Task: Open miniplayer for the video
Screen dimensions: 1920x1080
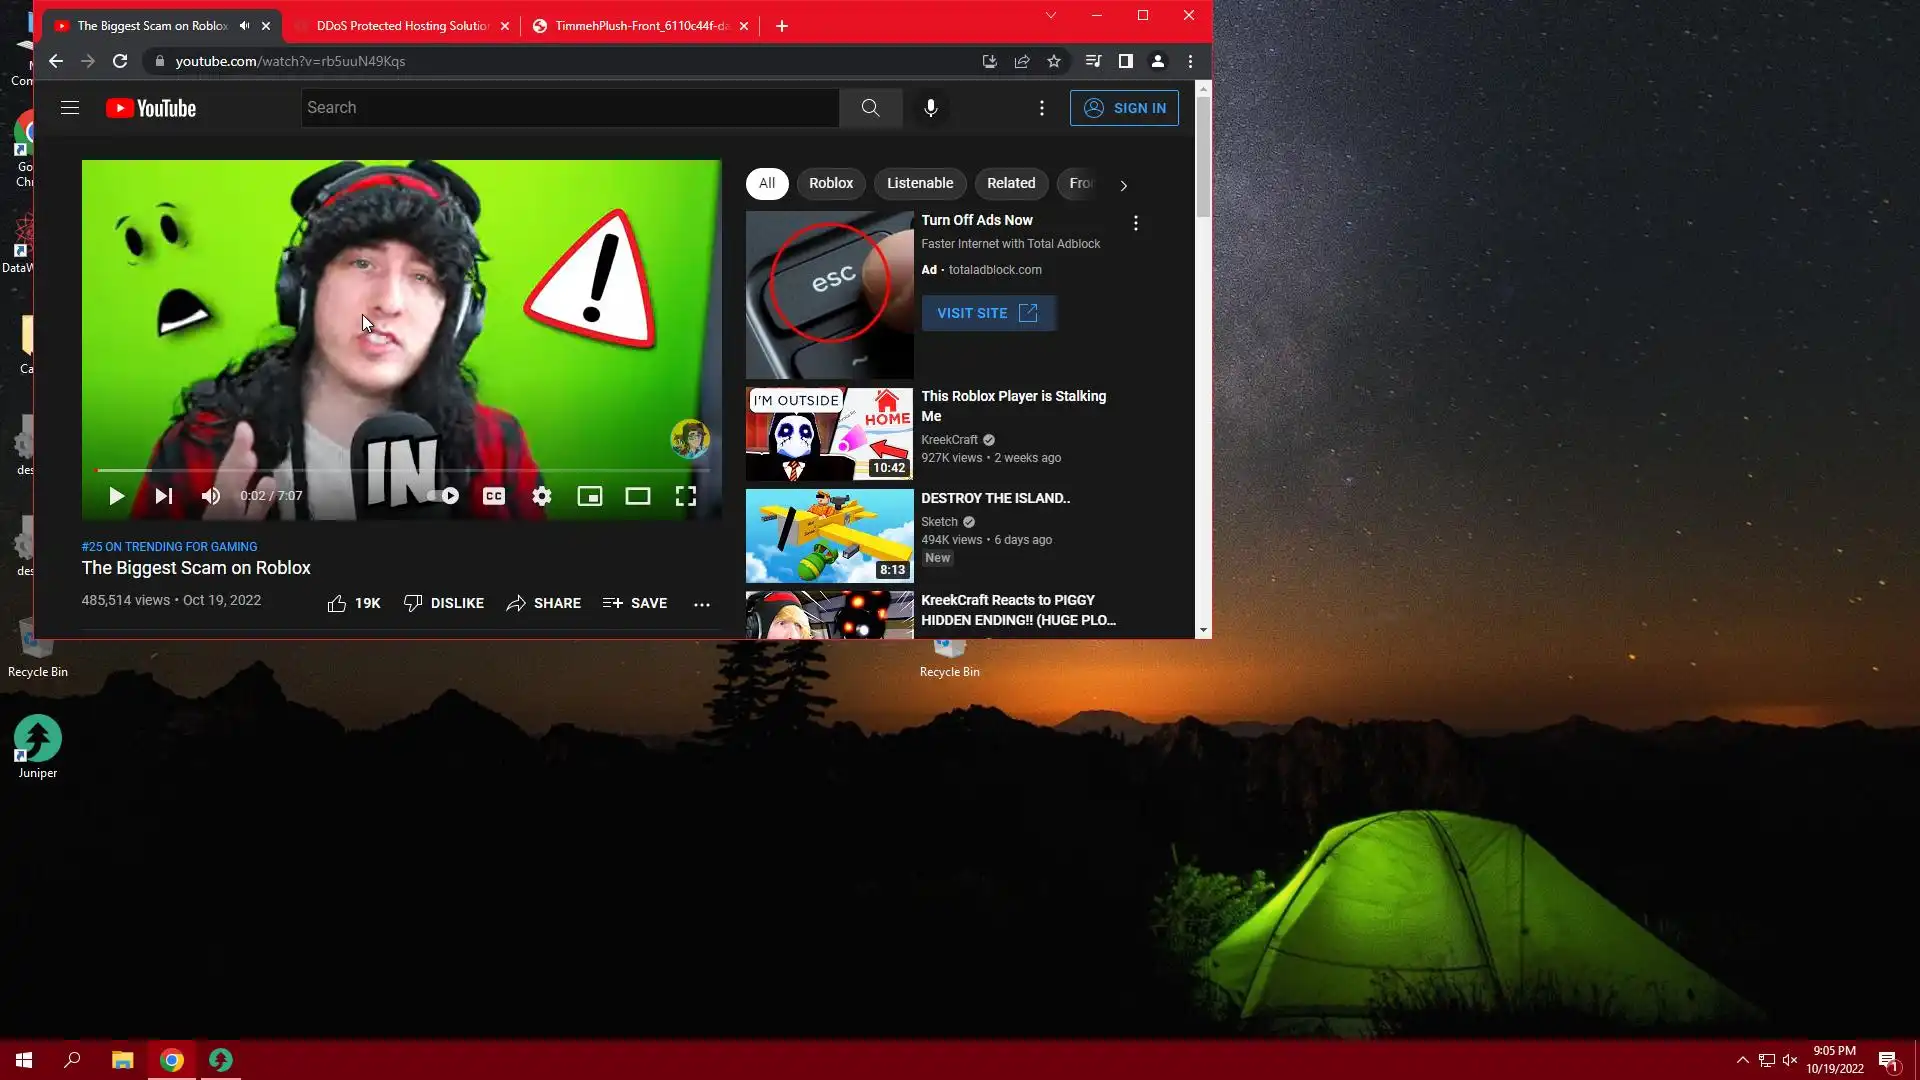Action: 589,496
